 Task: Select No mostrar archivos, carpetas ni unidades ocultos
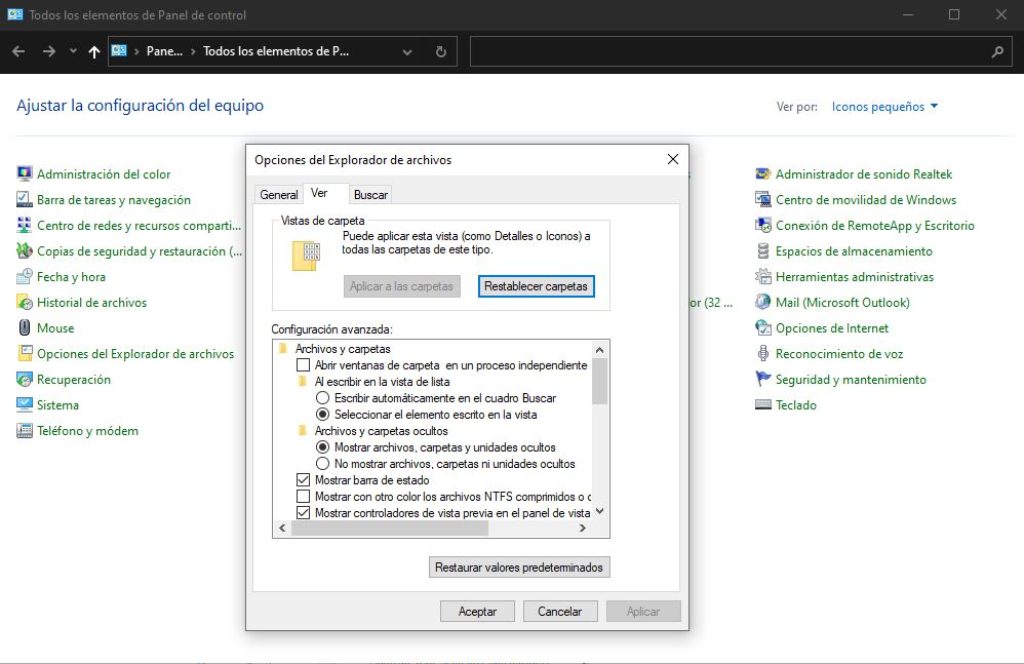pyautogui.click(x=323, y=464)
